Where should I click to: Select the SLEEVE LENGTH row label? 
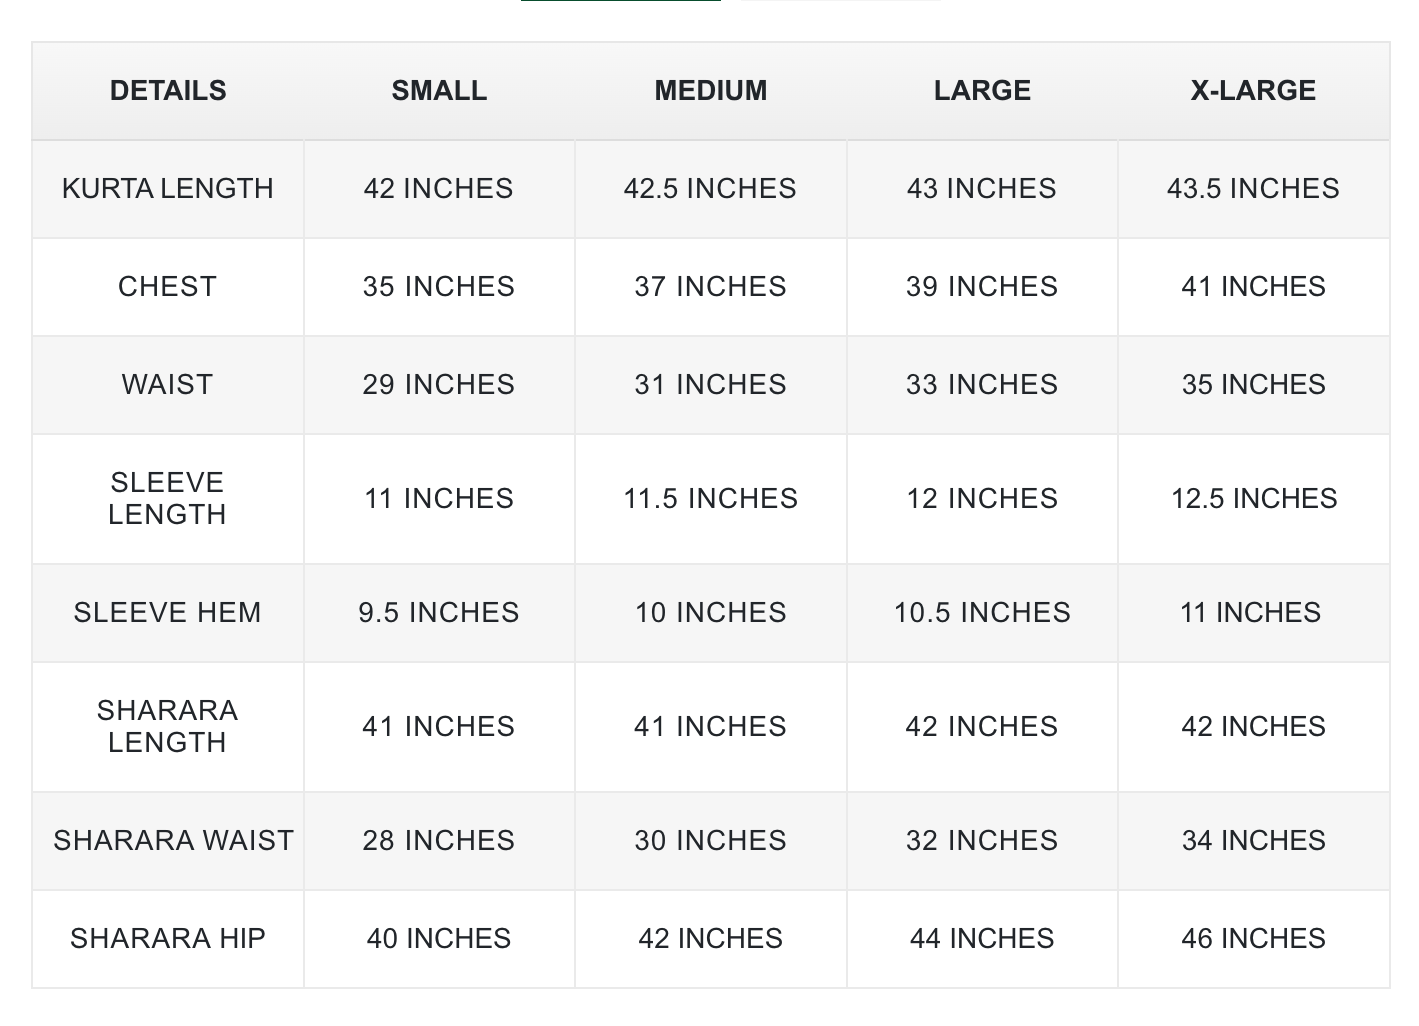click(x=168, y=499)
